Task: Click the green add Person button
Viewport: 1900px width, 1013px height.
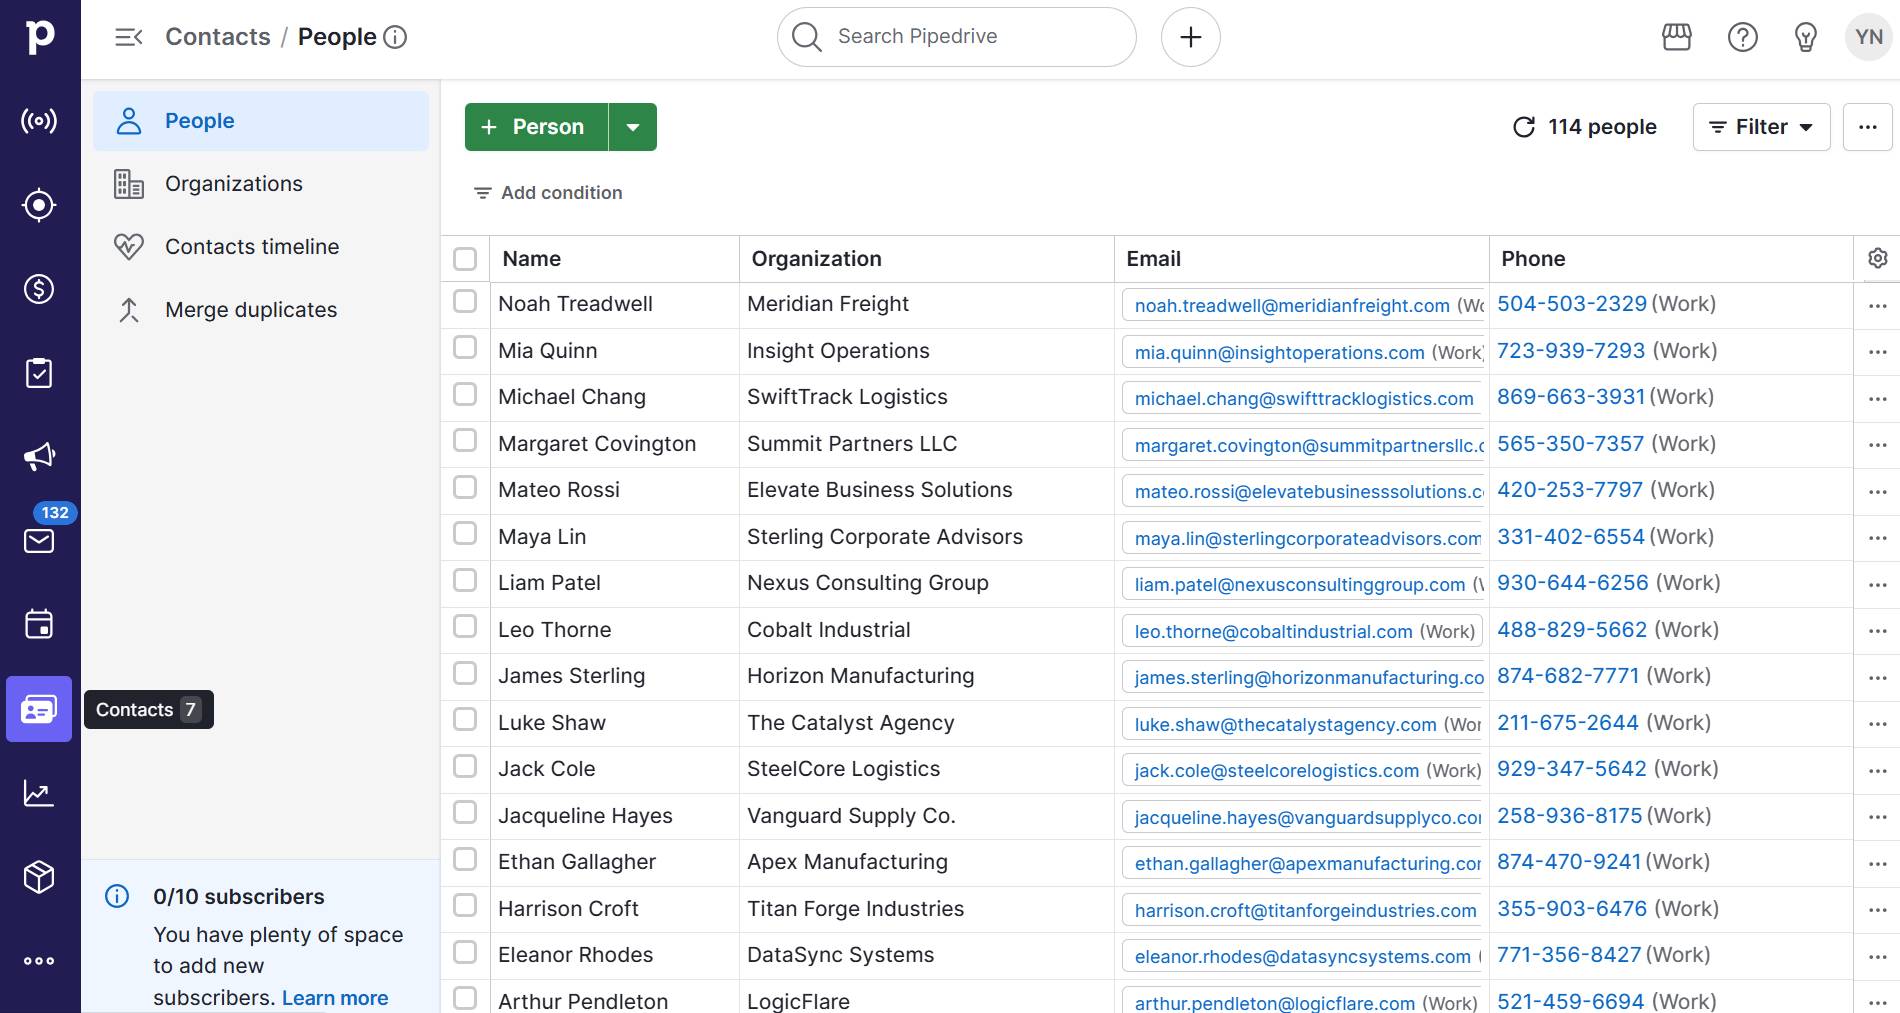Action: (x=537, y=127)
